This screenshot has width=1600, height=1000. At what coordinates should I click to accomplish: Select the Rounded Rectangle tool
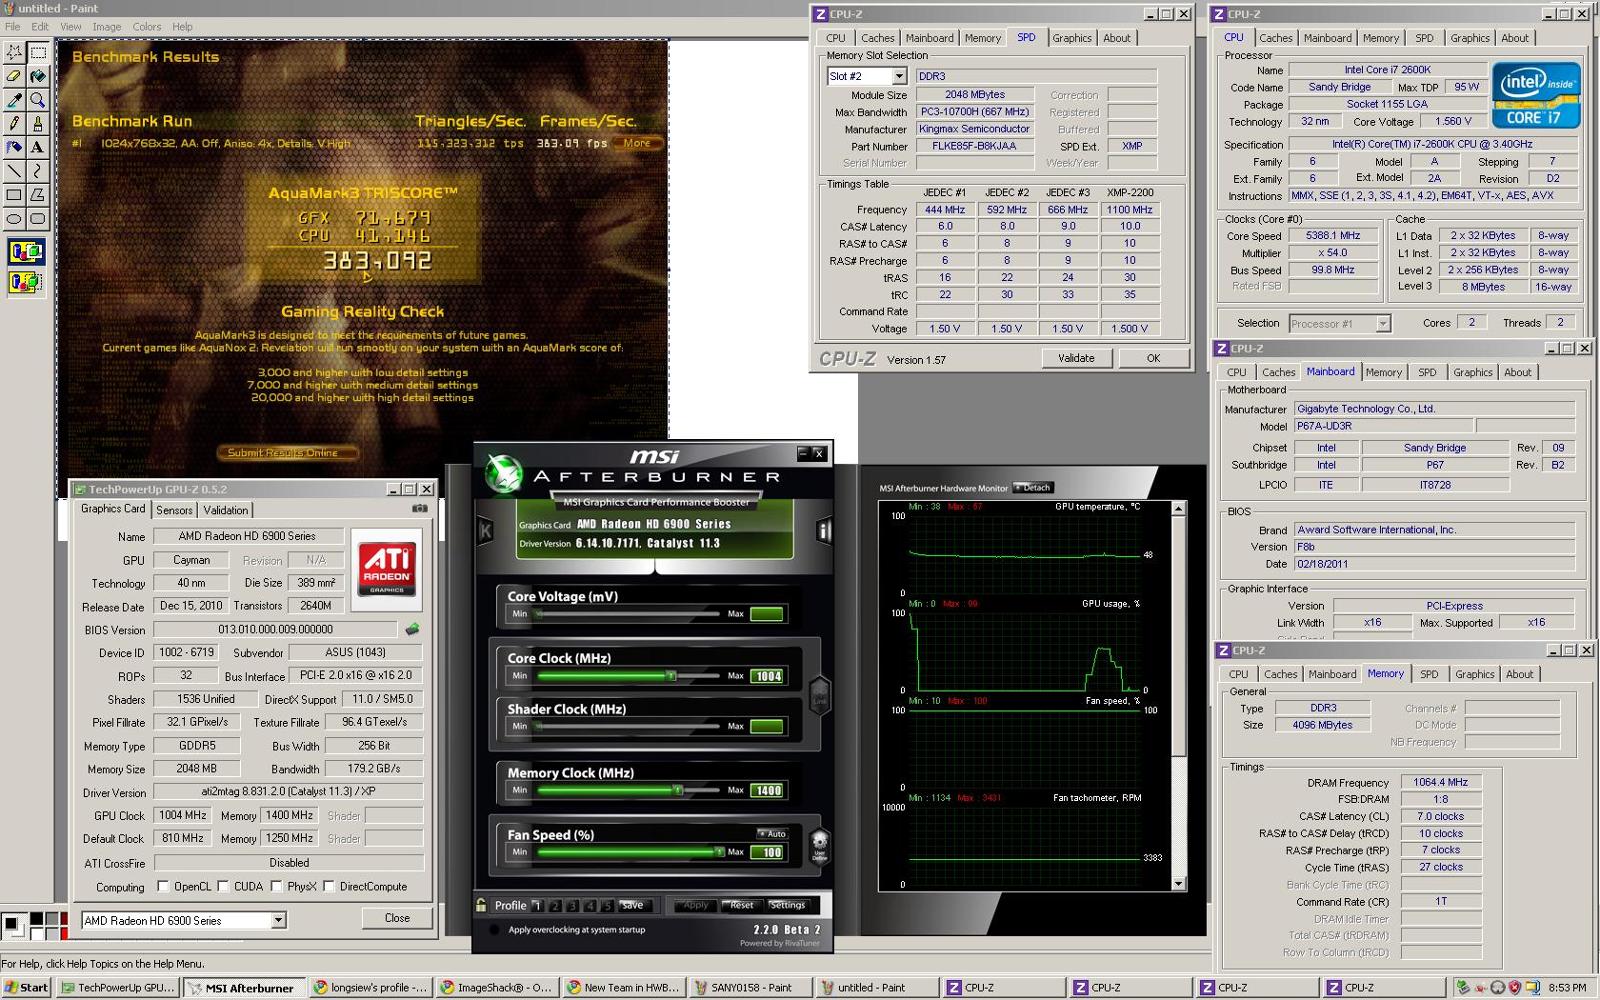(38, 219)
